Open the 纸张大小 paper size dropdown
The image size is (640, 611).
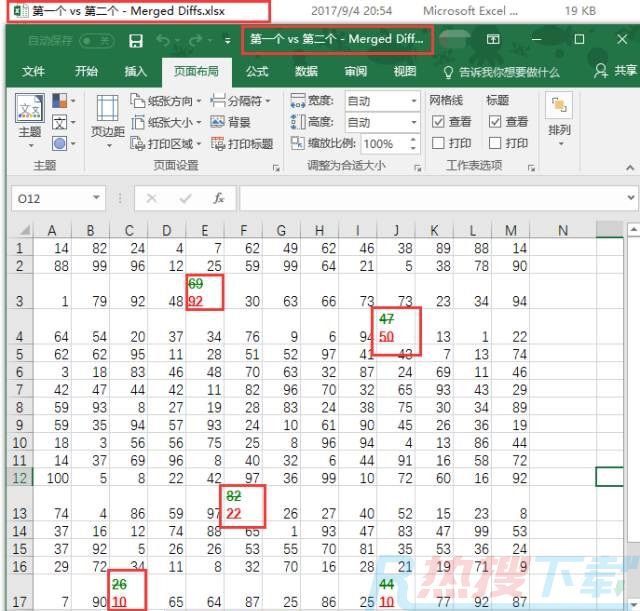coord(166,122)
